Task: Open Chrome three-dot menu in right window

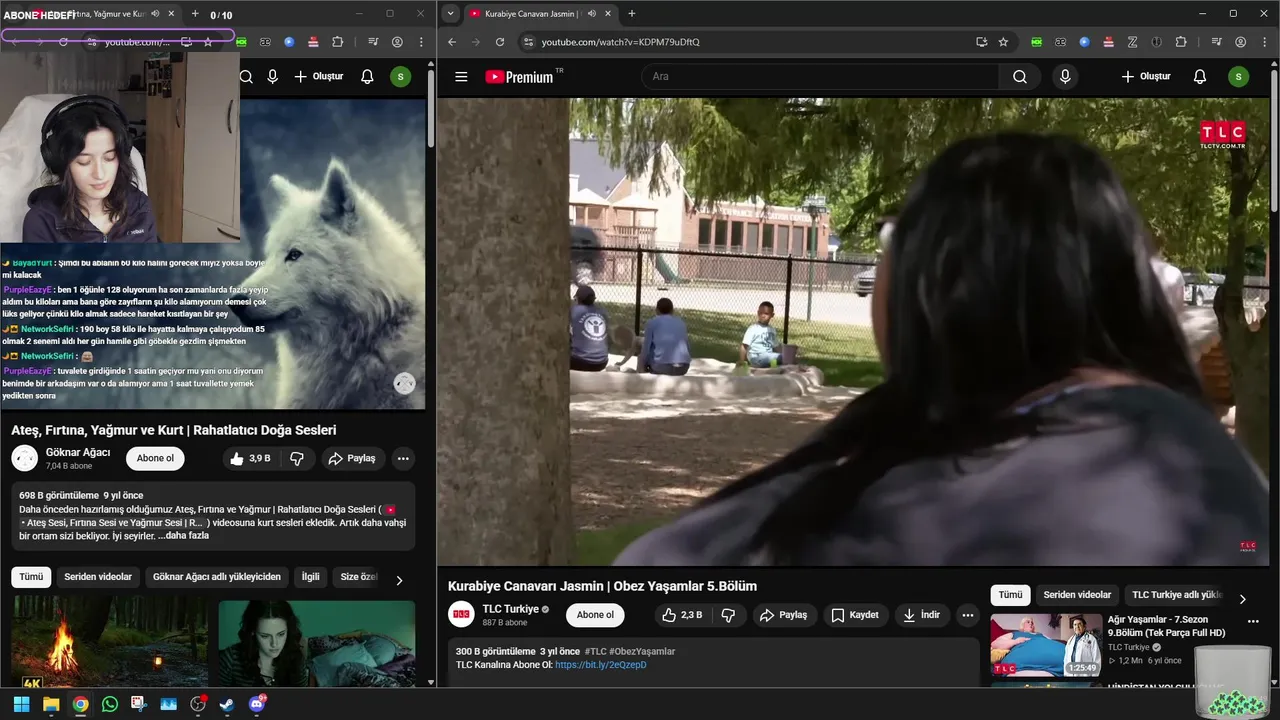Action: coord(1264,42)
